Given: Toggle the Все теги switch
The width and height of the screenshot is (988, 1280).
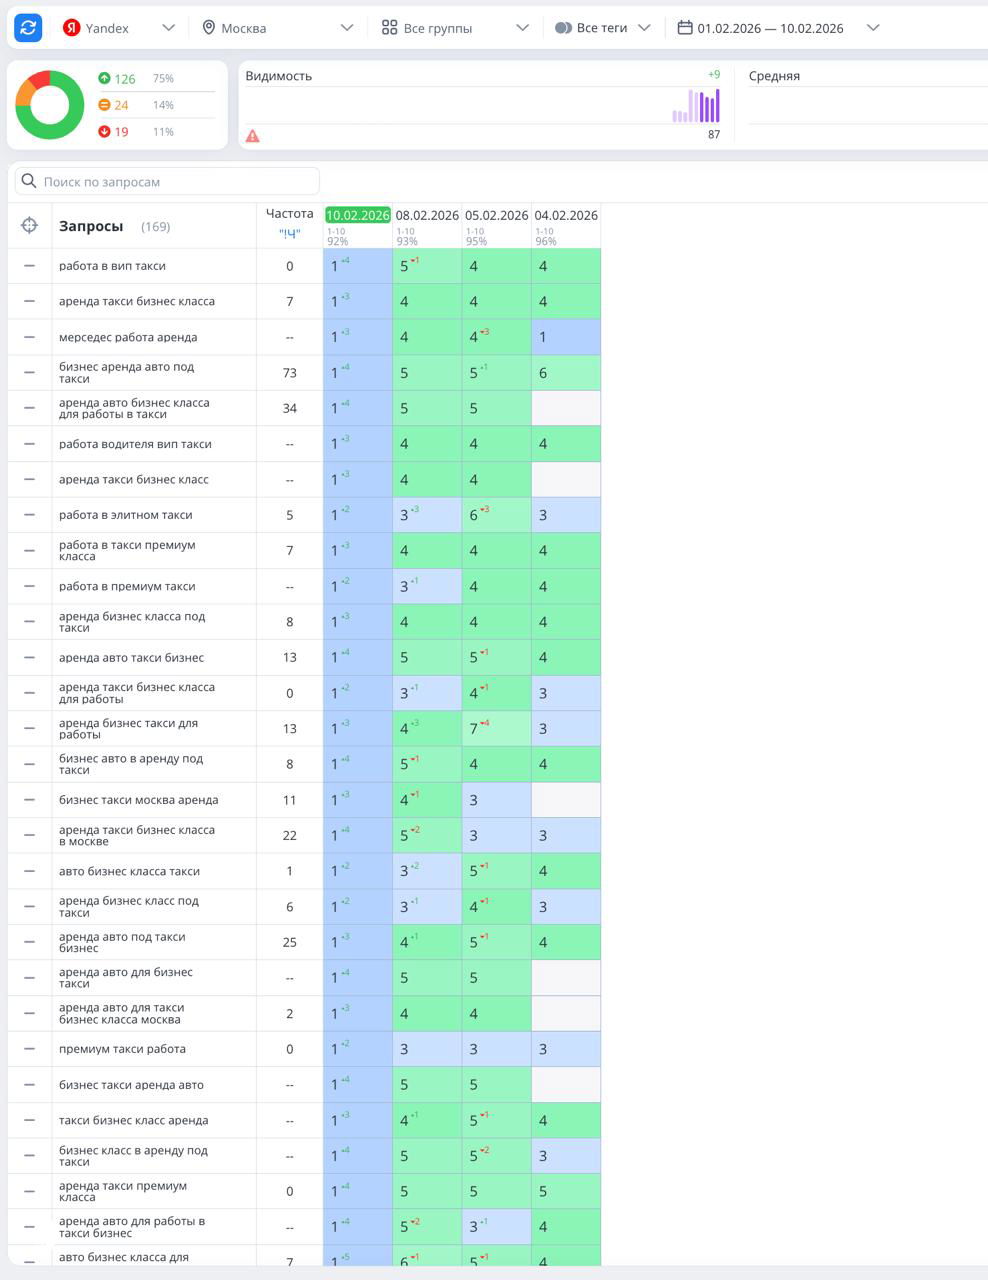Looking at the screenshot, I should click(563, 28).
